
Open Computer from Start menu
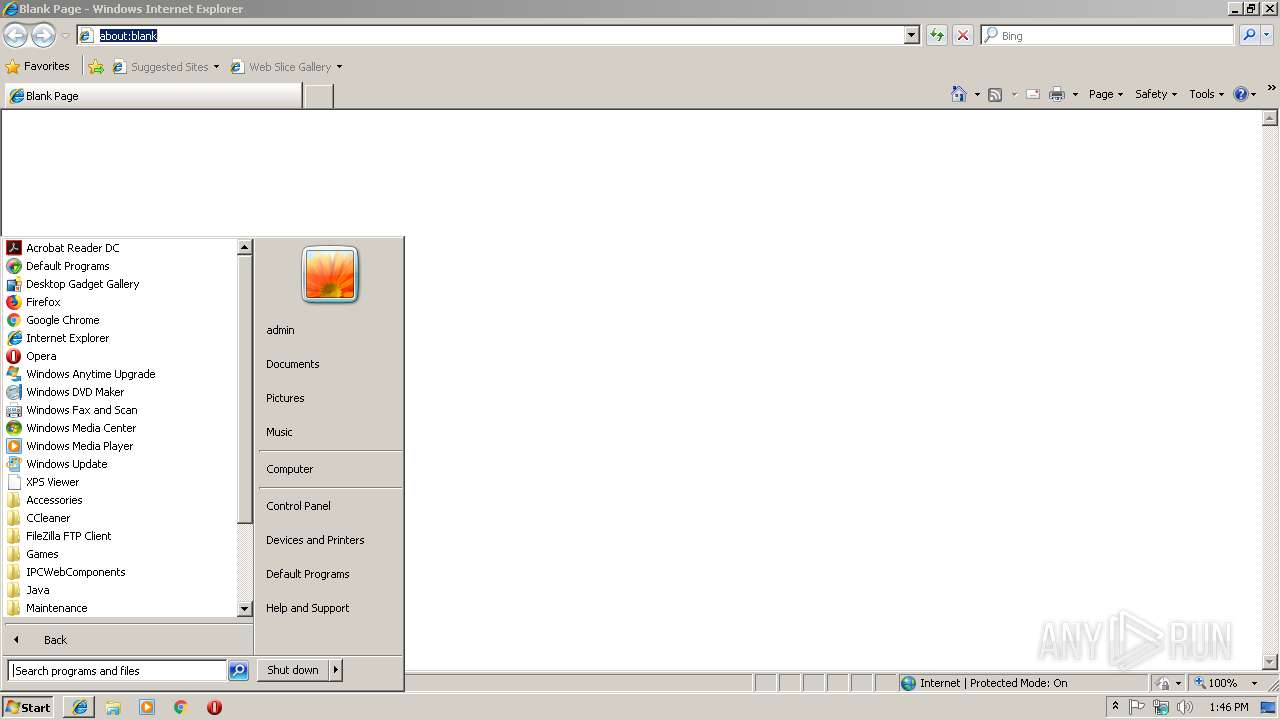289,469
